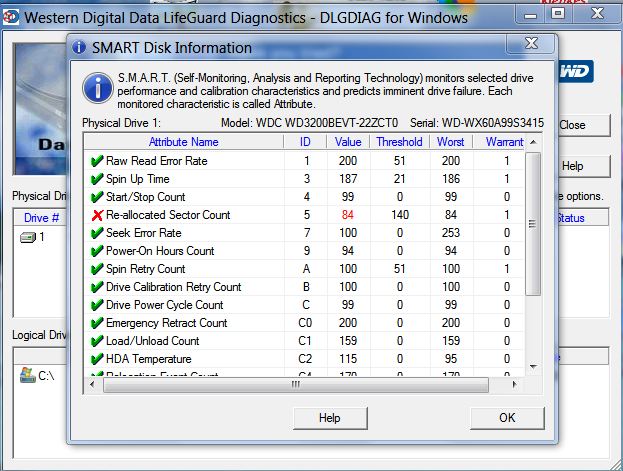Click the worst value 253 for Seek Error Rate
Screen dimensions: 623x471
[451, 233]
